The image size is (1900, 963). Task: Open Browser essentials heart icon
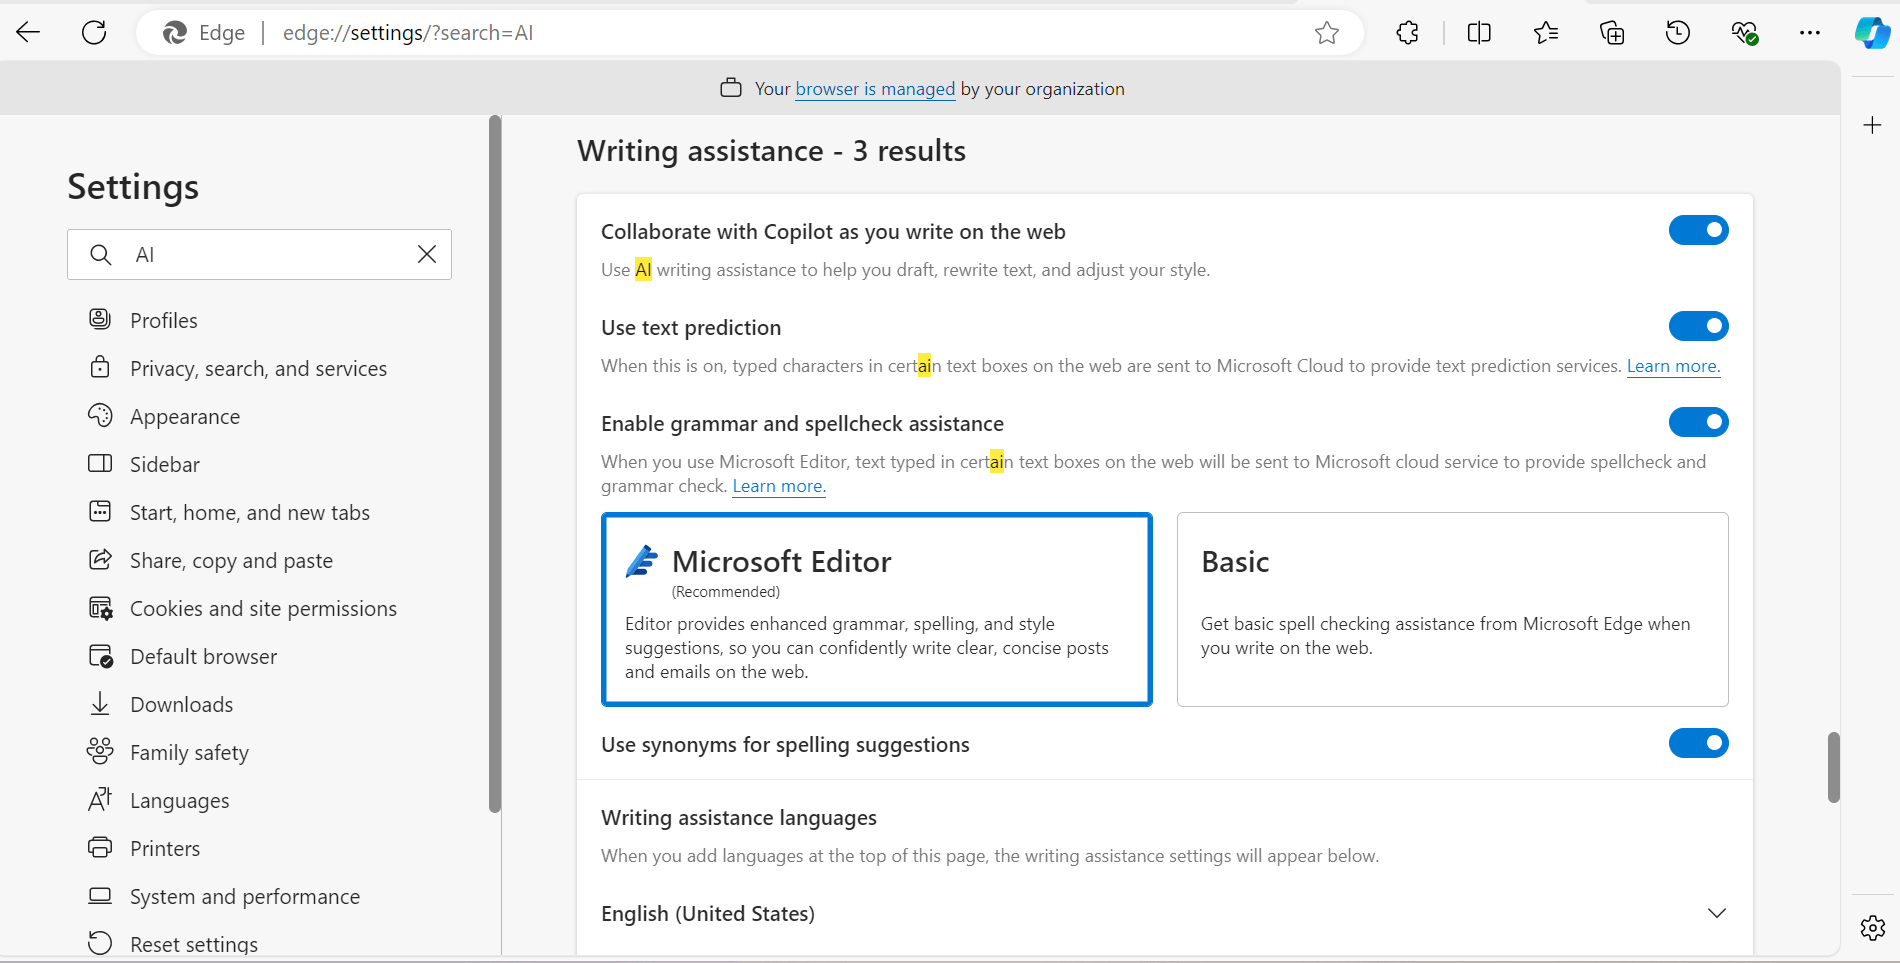tap(1745, 33)
